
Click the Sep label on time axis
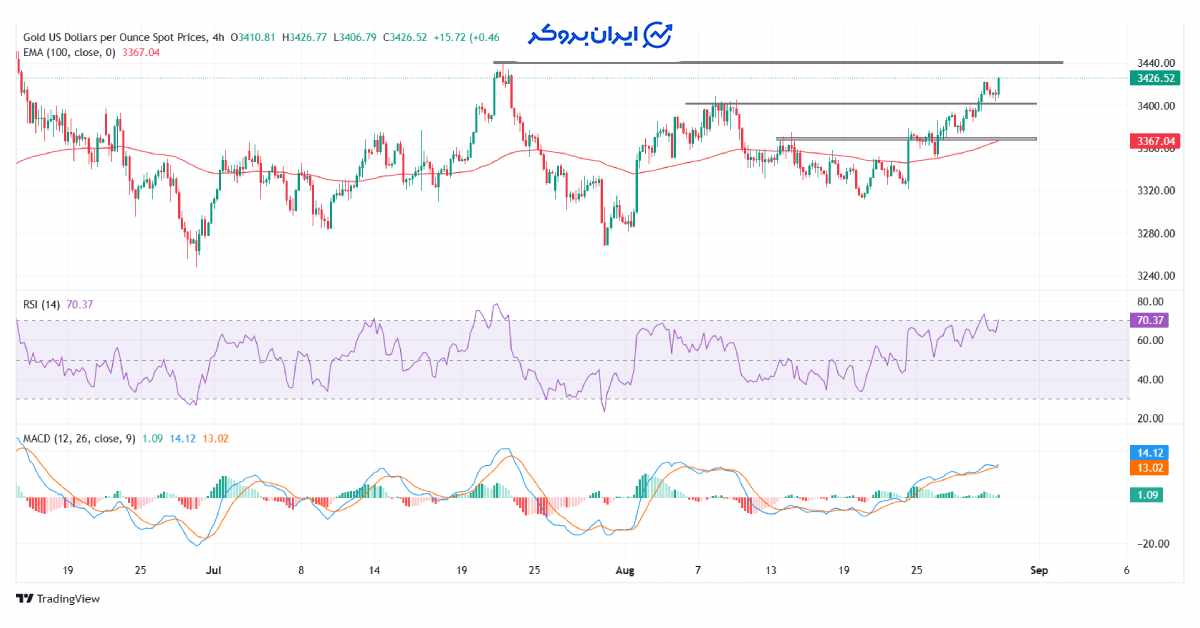(x=1039, y=570)
